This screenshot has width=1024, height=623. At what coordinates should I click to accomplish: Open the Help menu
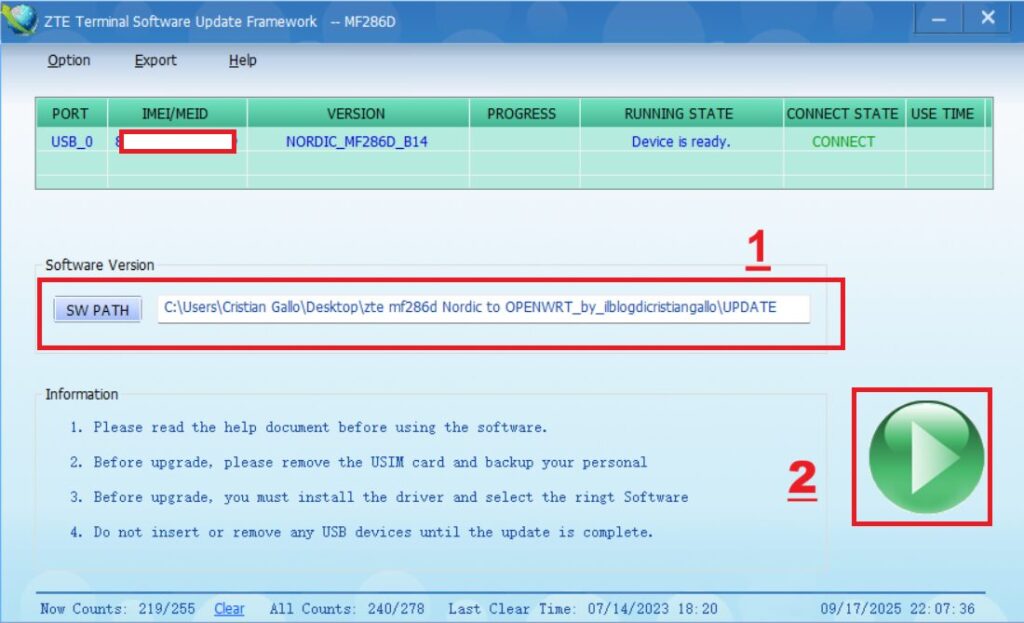click(243, 61)
